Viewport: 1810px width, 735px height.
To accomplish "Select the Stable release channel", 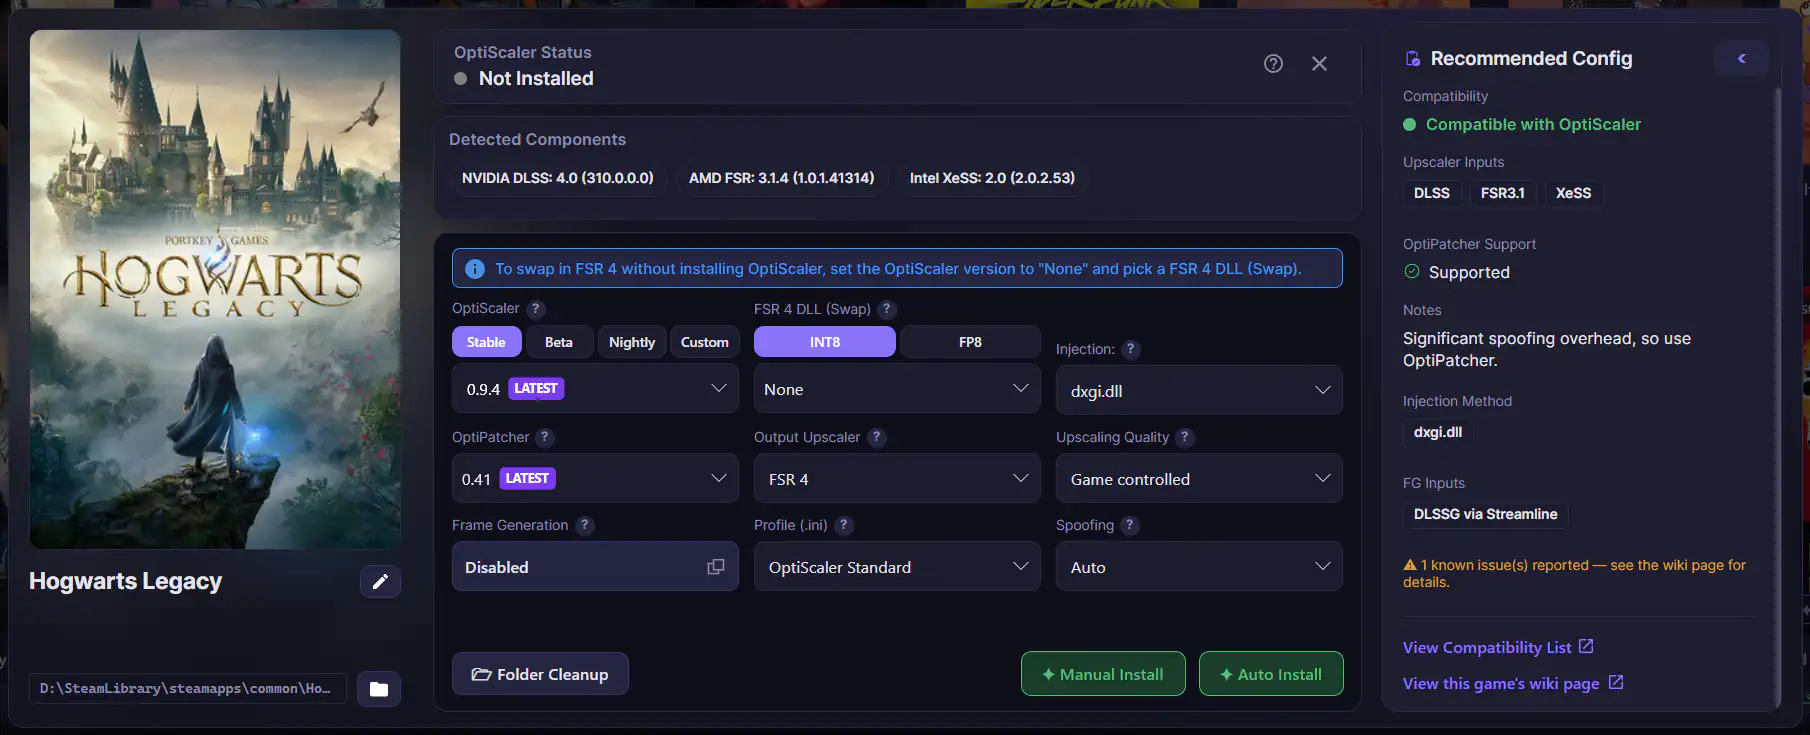I will (486, 342).
